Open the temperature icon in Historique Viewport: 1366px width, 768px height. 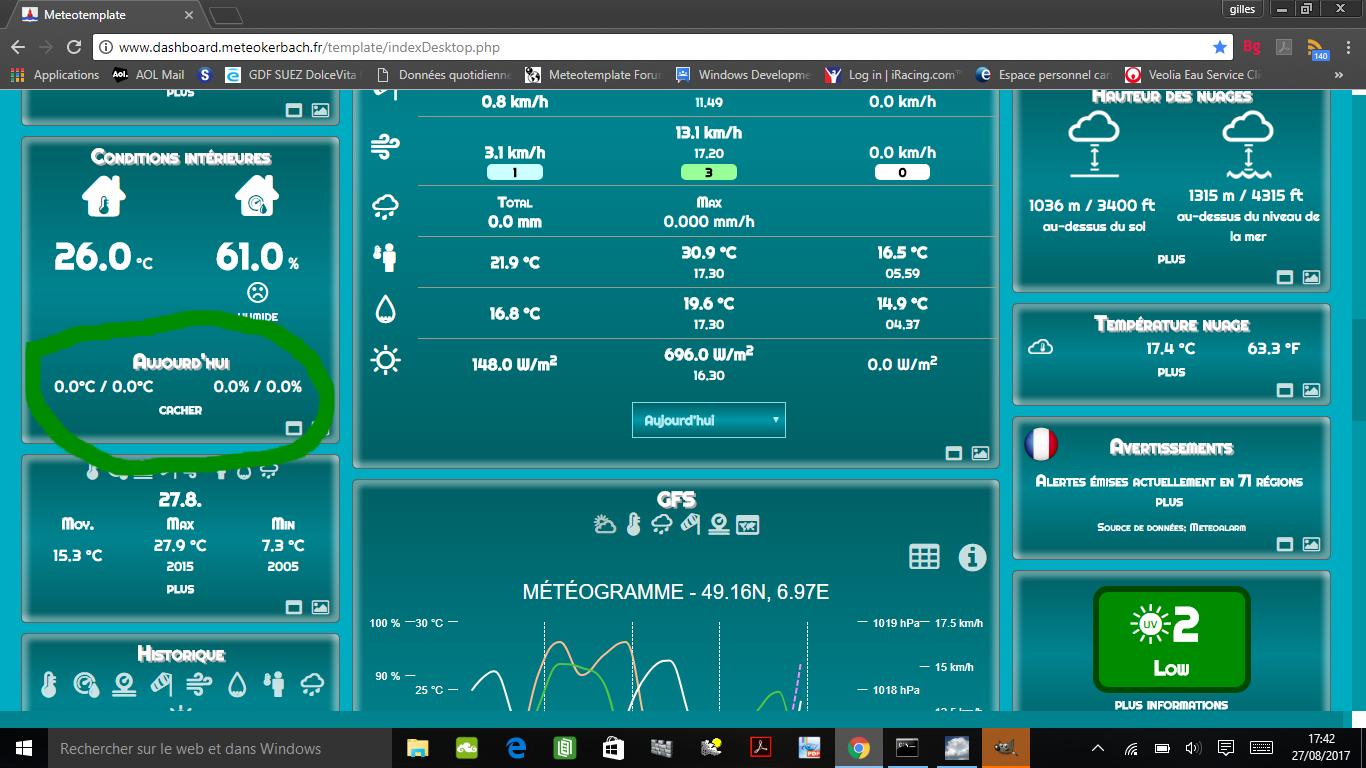point(48,685)
